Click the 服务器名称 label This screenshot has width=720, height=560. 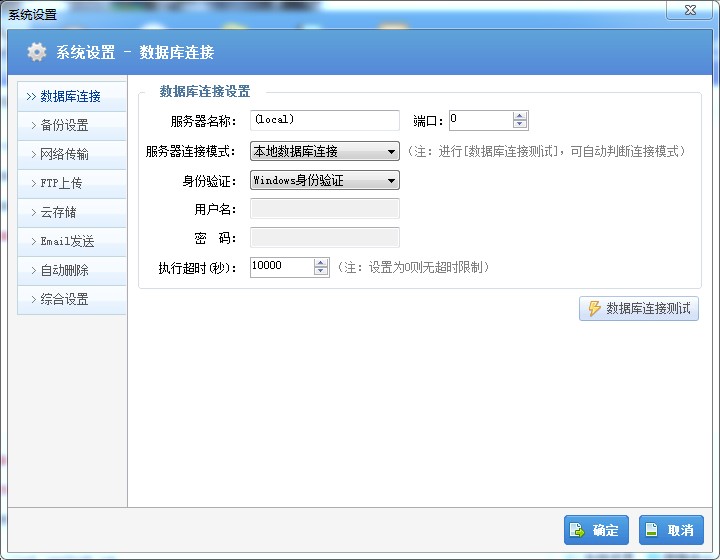point(203,121)
